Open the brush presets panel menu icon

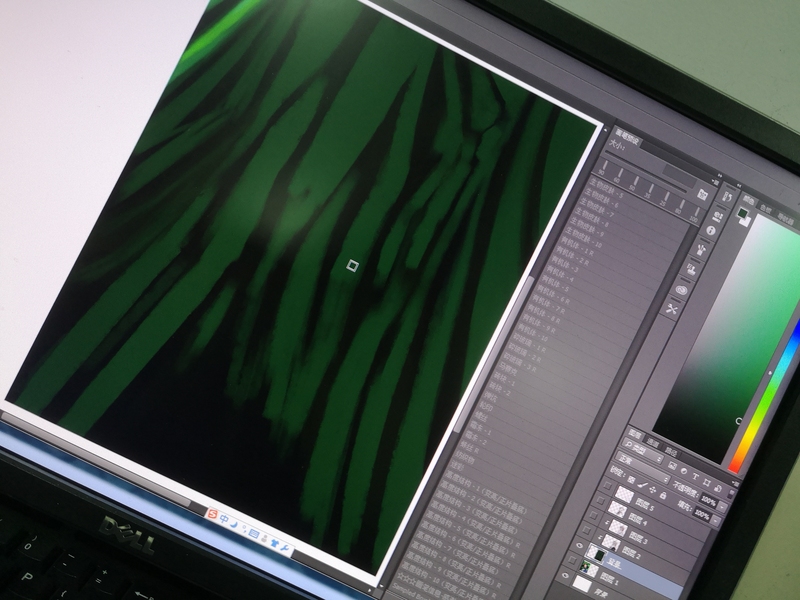(715, 182)
